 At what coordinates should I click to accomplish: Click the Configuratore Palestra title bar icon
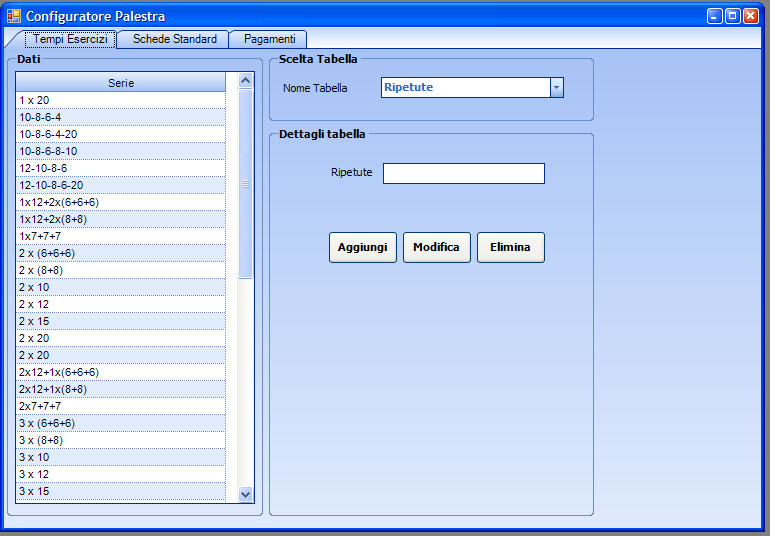tap(14, 16)
